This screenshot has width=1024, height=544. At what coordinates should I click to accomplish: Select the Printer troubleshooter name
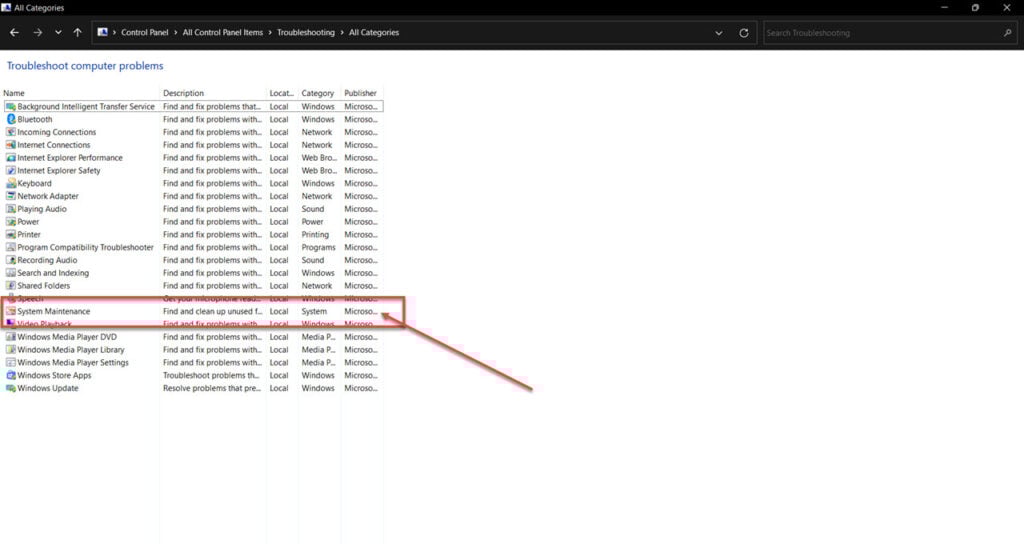29,234
